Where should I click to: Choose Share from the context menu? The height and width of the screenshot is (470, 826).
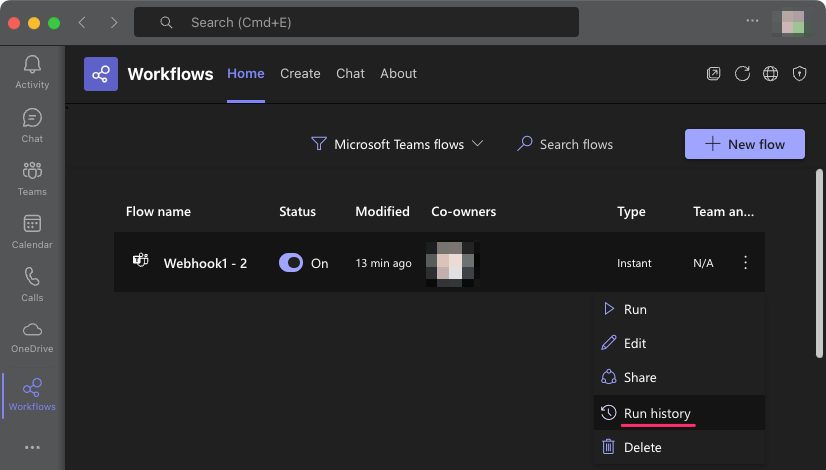coord(679,377)
